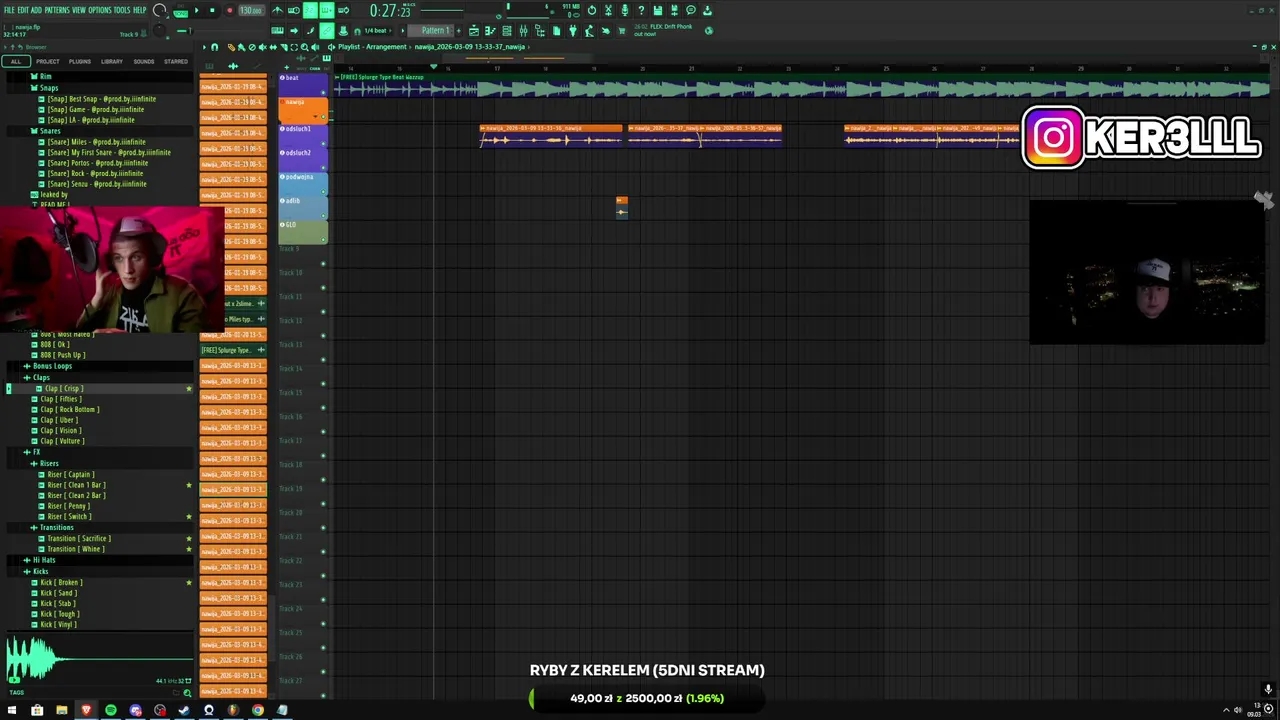Switch to the STARRED browser tab
This screenshot has width=1280, height=720.
(176, 61)
